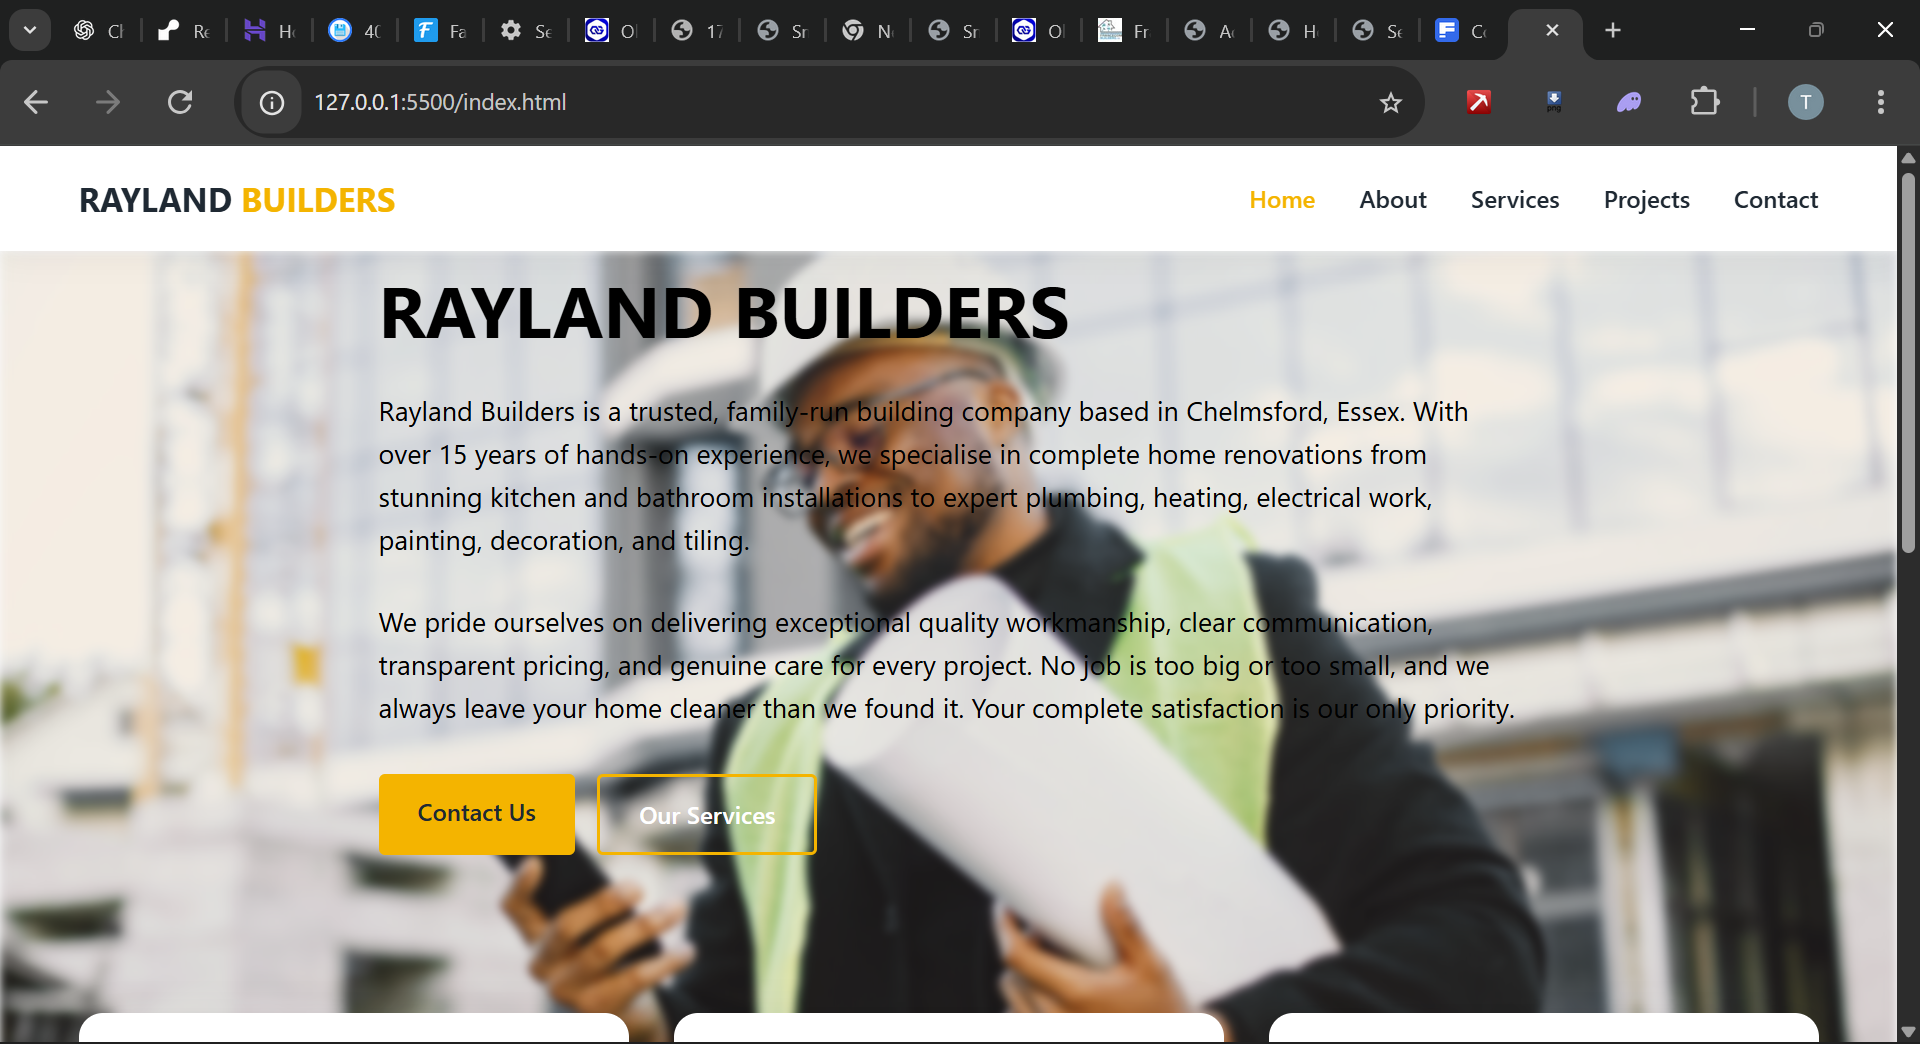Open Chrome three-dot menu

1881,102
